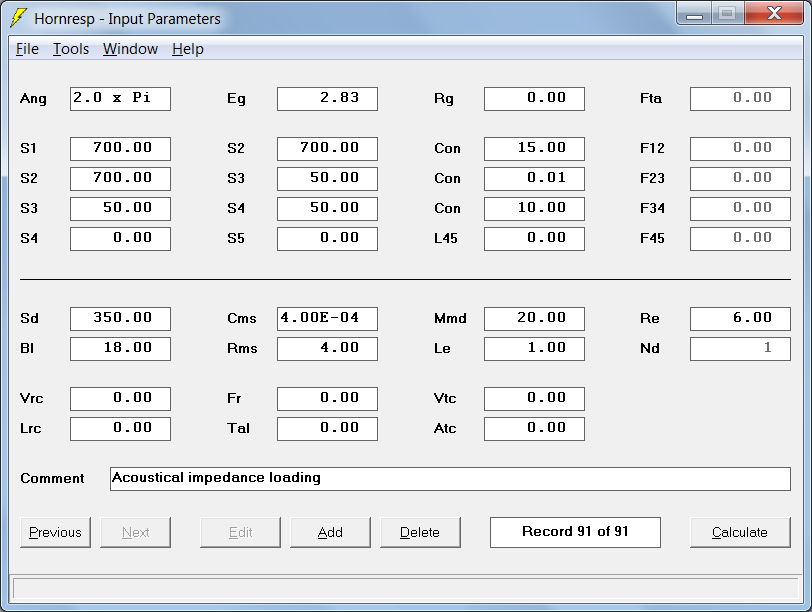Click the Fr input field
The width and height of the screenshot is (812, 612).
(327, 399)
